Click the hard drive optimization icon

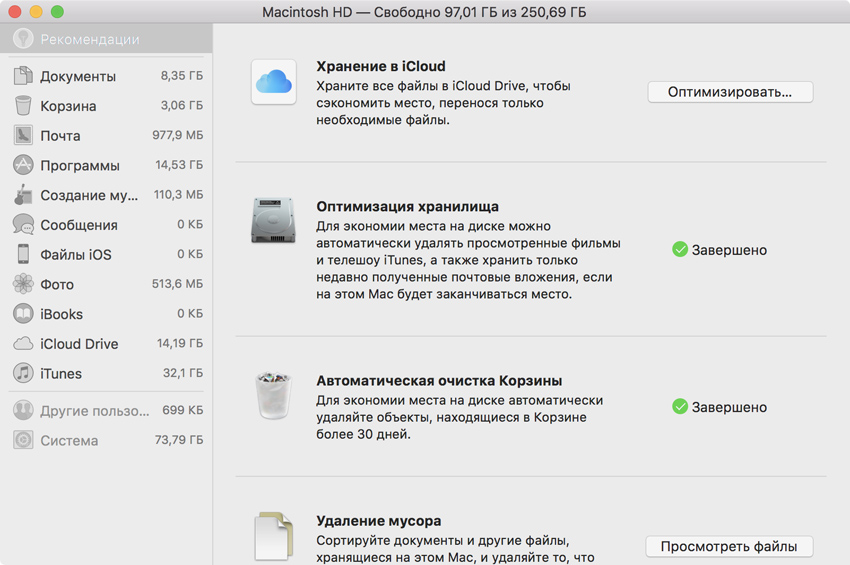273,220
